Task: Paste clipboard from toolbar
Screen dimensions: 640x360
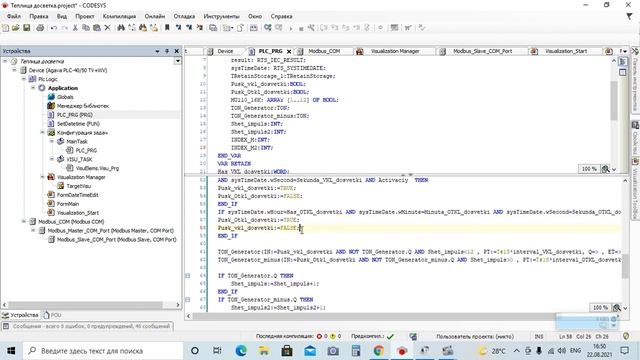Action: 97,28
